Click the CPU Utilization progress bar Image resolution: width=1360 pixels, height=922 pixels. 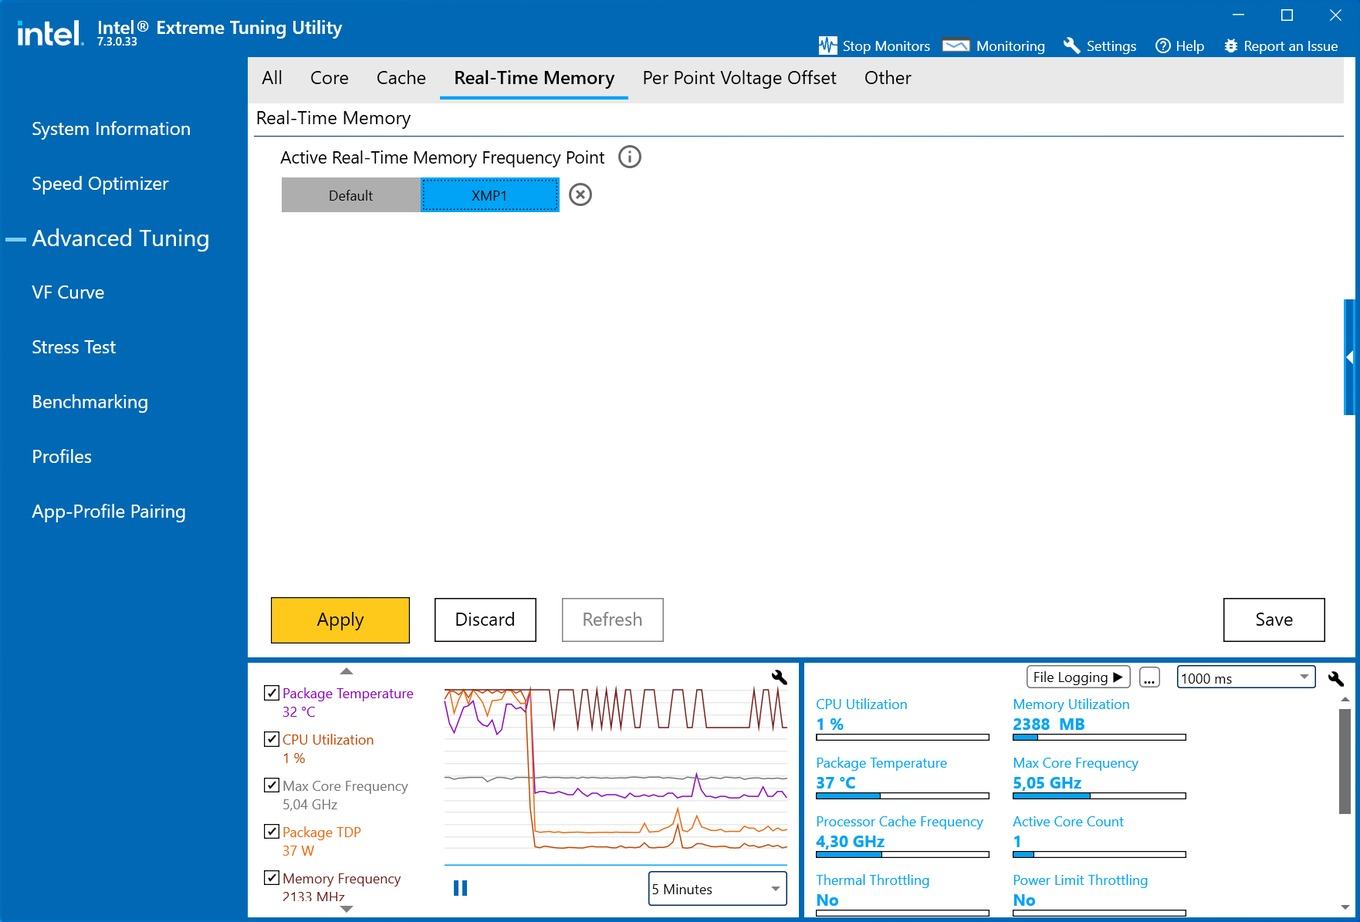tap(902, 737)
